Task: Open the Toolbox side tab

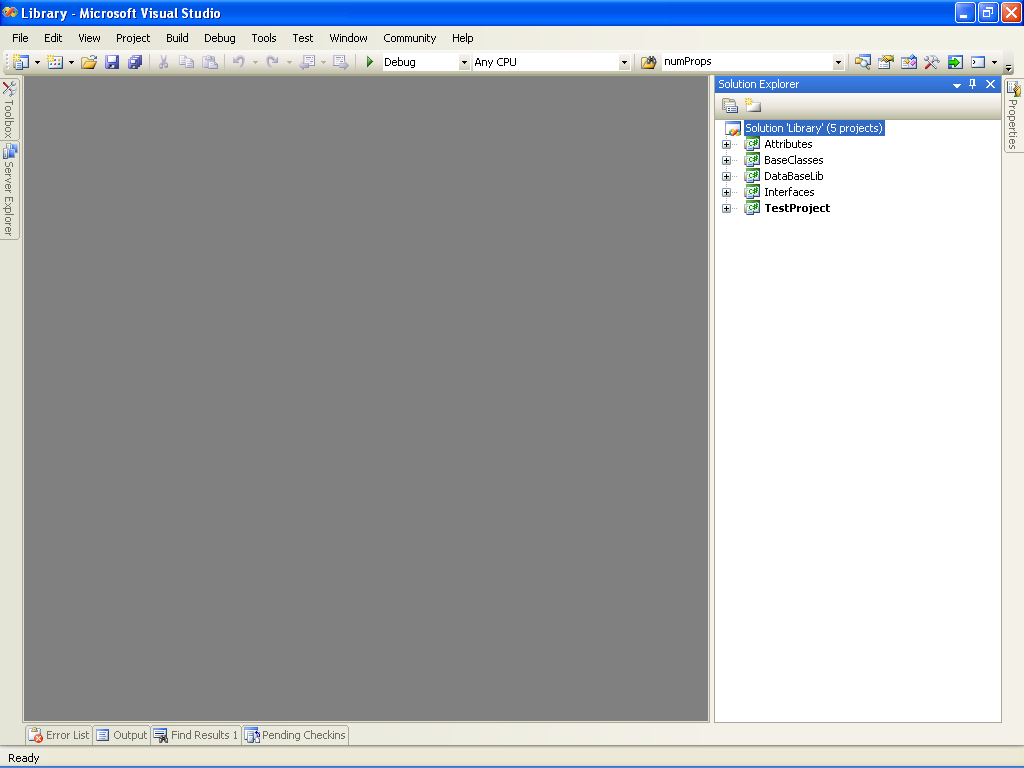Action: [9, 109]
